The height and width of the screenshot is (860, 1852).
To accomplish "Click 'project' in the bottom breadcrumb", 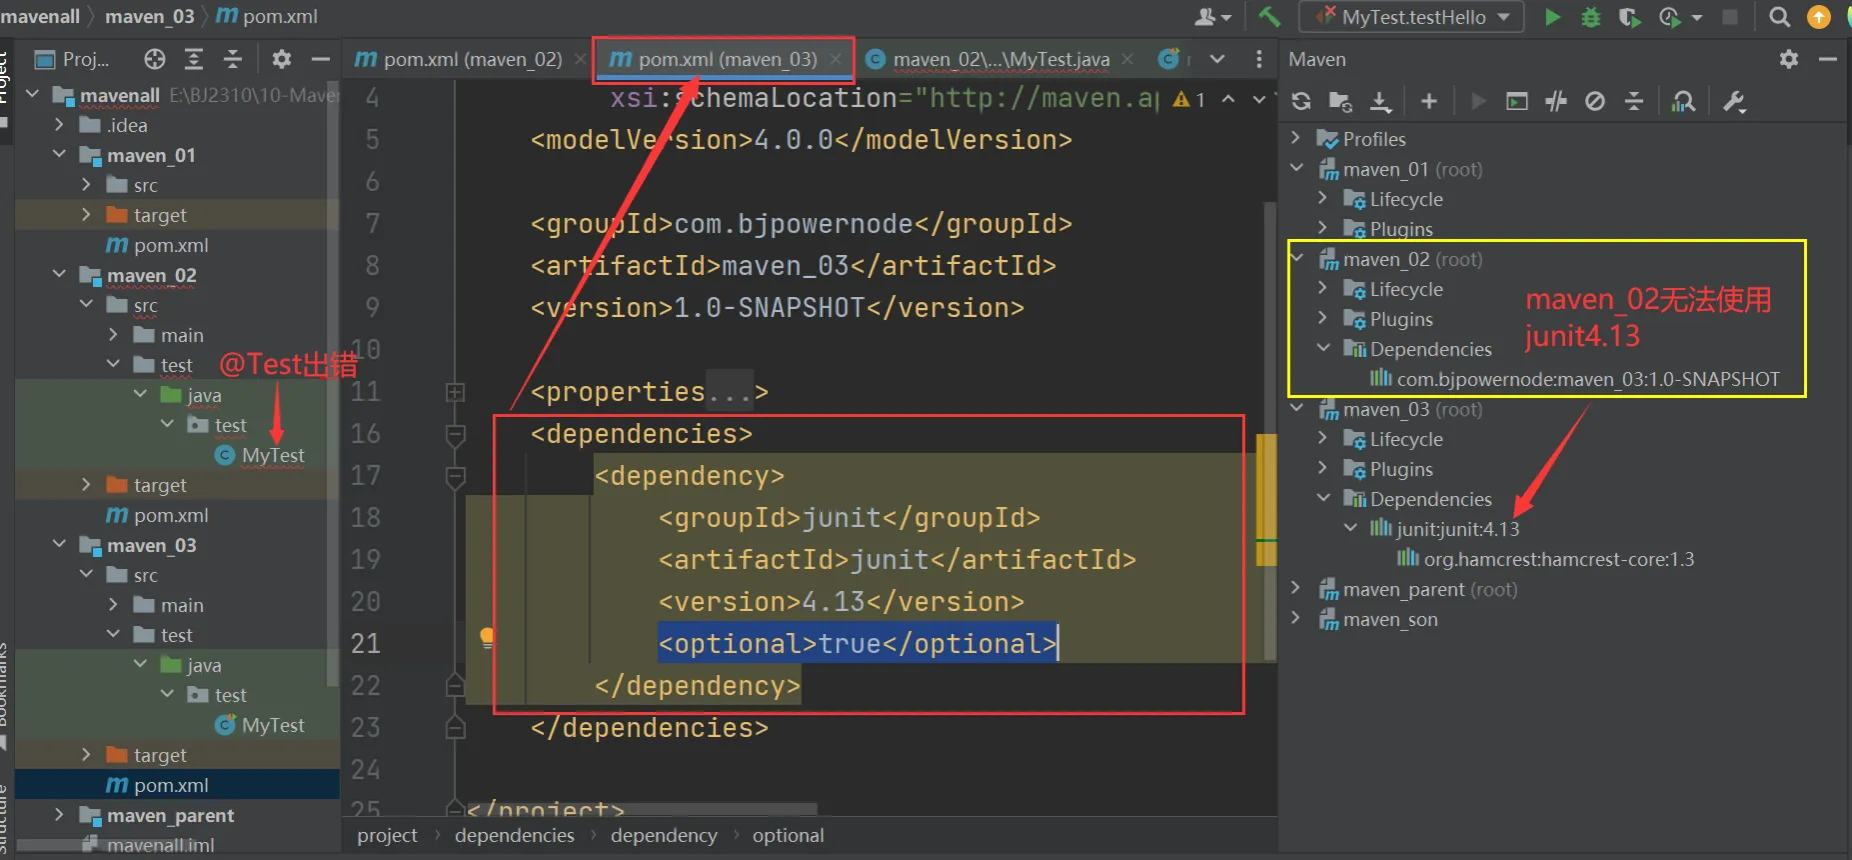I will [387, 835].
